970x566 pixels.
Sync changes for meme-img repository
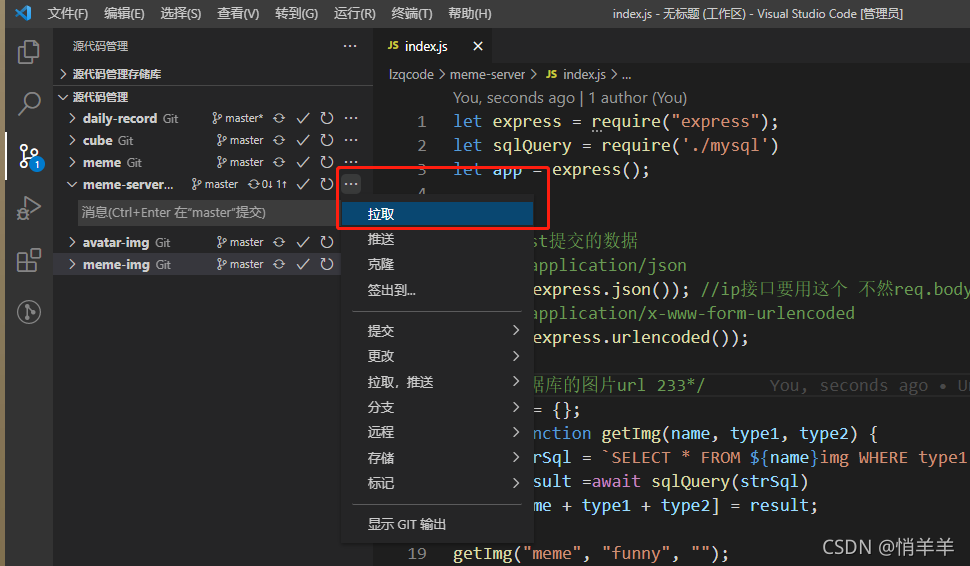(x=279, y=264)
